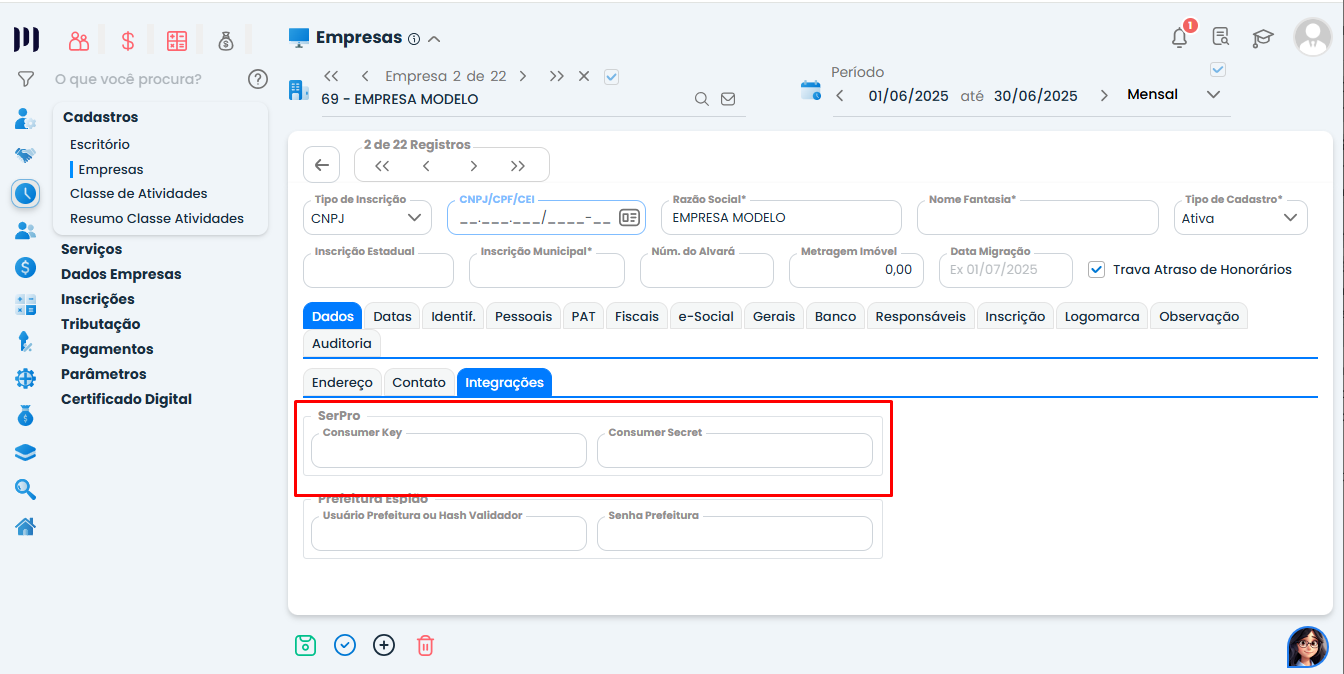Viewport: 1344px width, 674px height.
Task: Click the period calendar icon
Action: pos(811,91)
